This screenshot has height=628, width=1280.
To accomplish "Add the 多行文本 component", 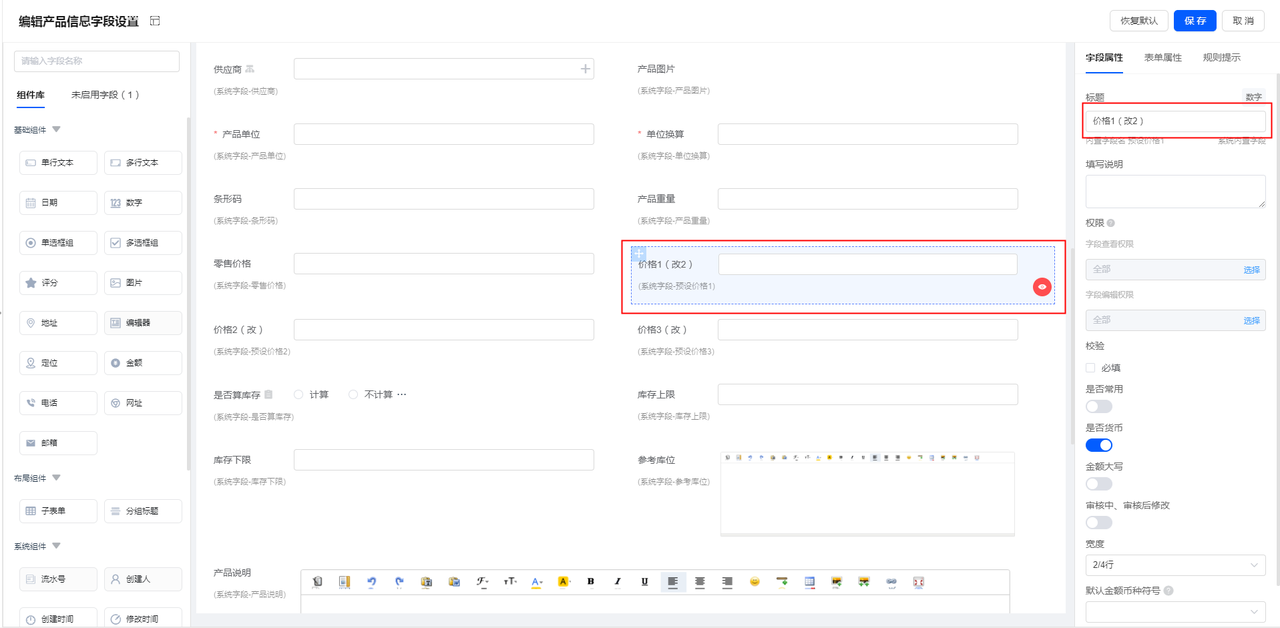I will (143, 162).
